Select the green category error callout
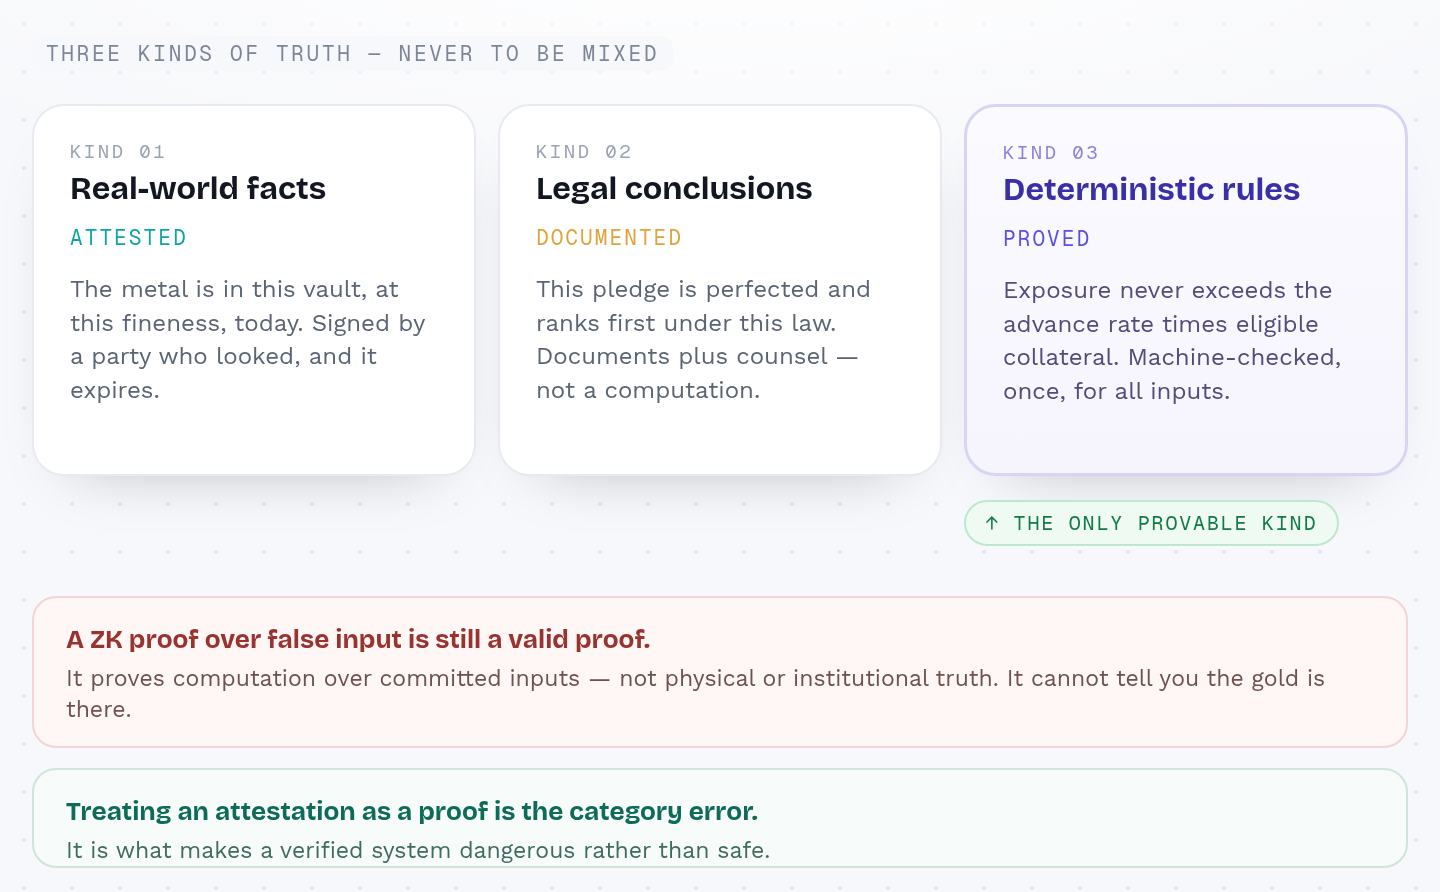Screen dimensions: 1440x892 pos(720,818)
